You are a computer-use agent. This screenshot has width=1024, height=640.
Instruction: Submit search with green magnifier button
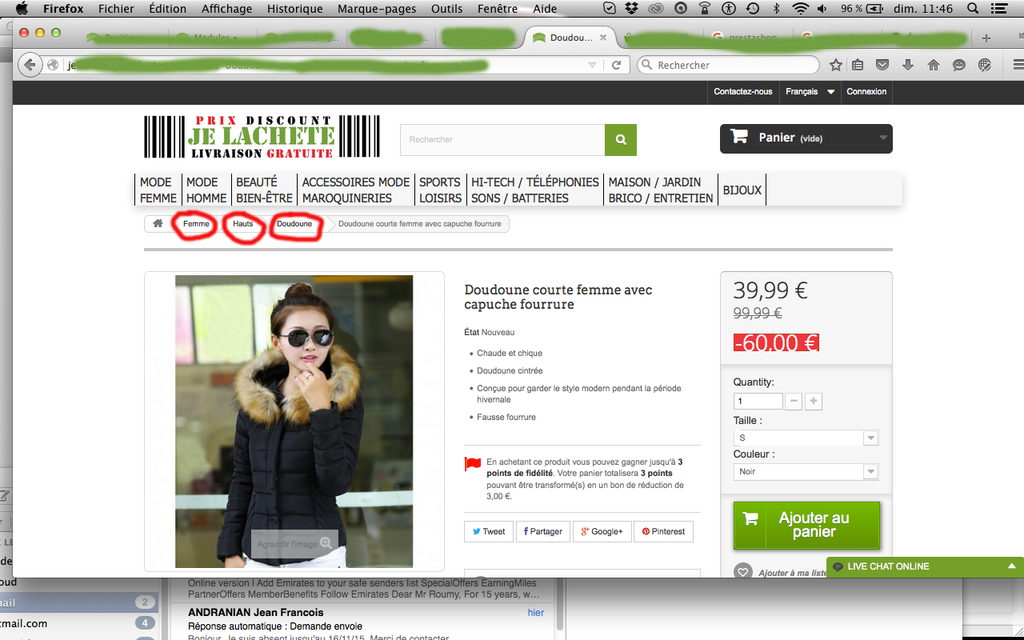click(620, 139)
